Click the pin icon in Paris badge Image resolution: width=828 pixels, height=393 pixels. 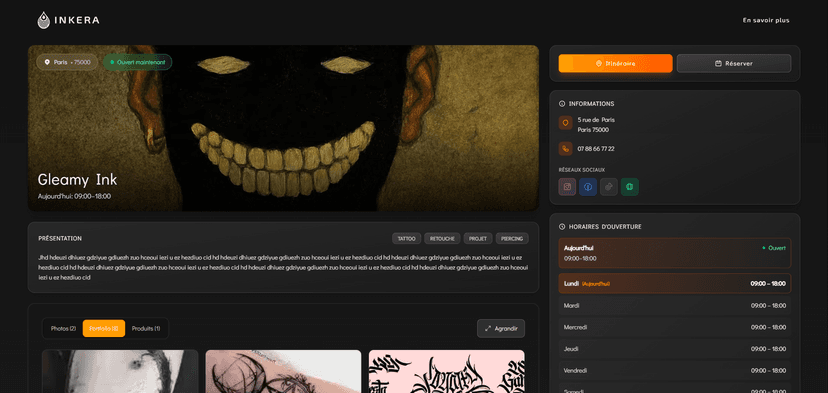47,62
